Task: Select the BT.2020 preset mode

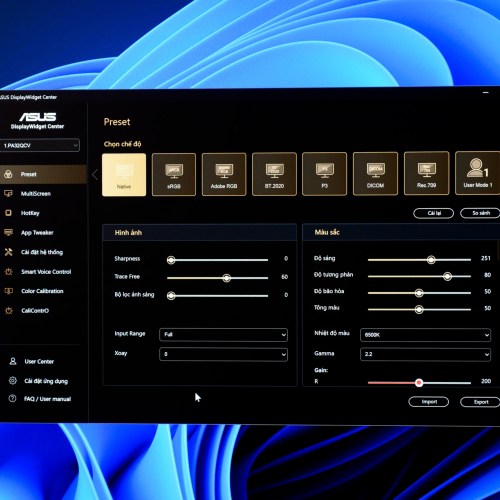Action: (274, 174)
